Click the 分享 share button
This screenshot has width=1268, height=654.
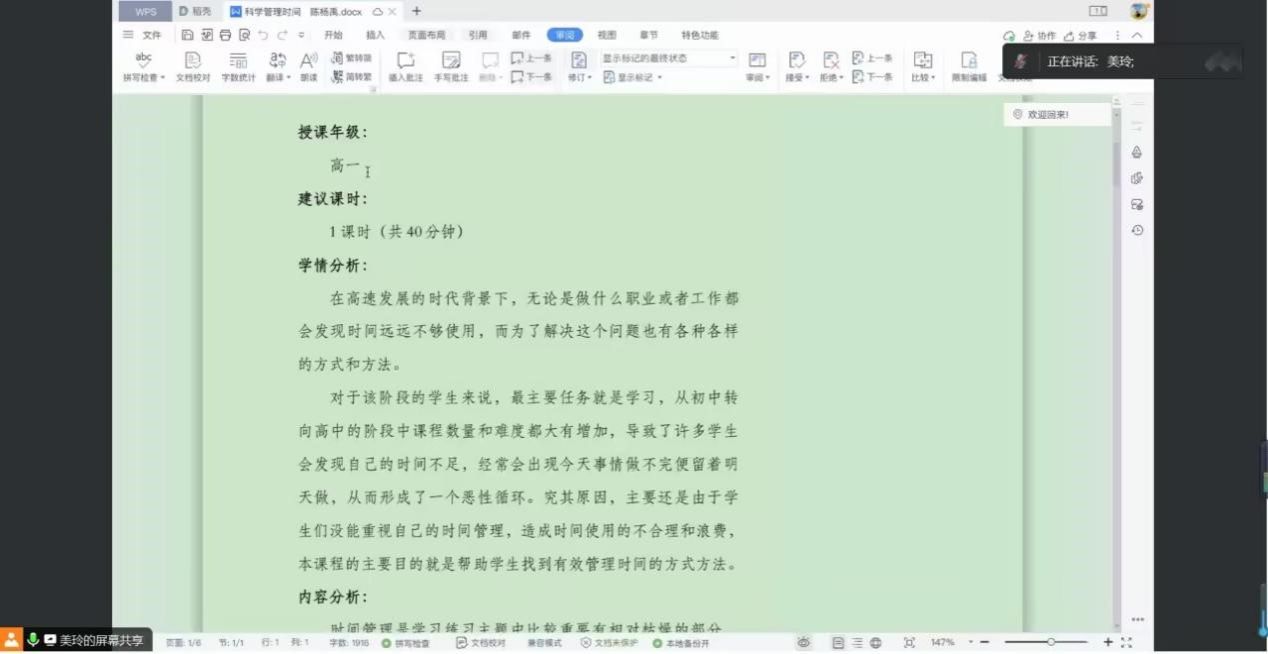point(1081,35)
